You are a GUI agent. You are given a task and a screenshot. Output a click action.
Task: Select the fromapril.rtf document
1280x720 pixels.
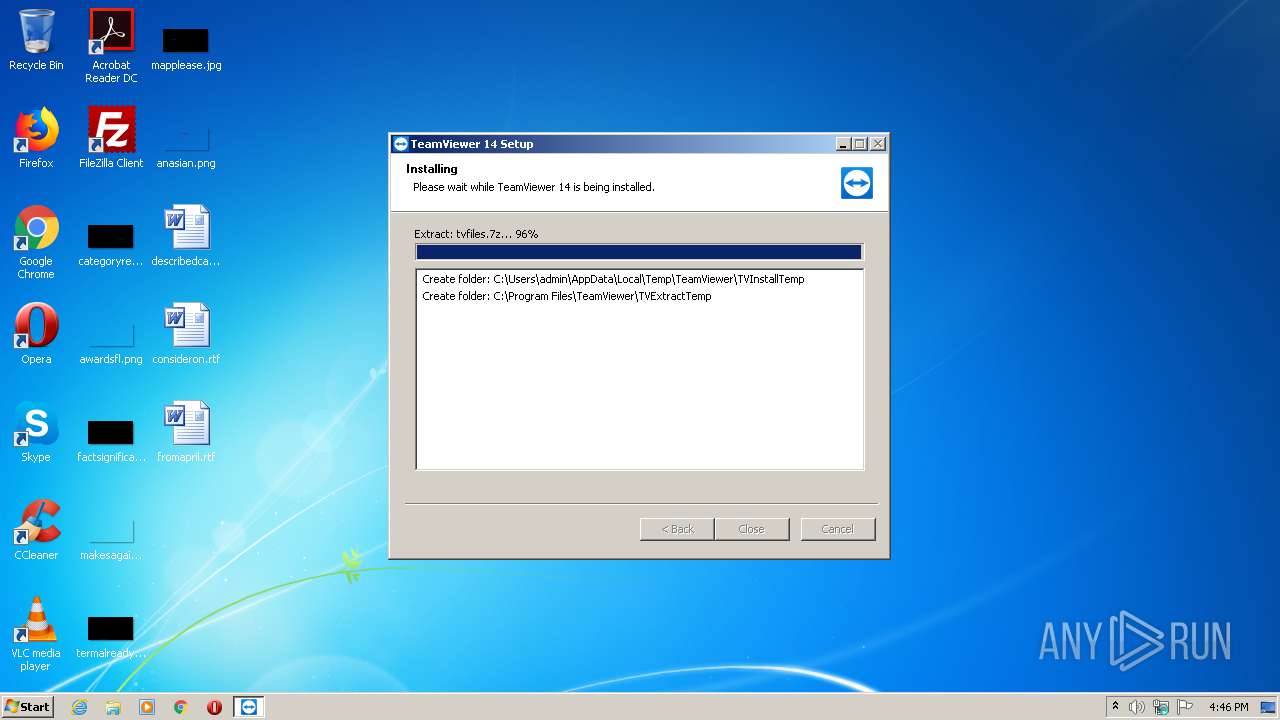pyautogui.click(x=186, y=432)
